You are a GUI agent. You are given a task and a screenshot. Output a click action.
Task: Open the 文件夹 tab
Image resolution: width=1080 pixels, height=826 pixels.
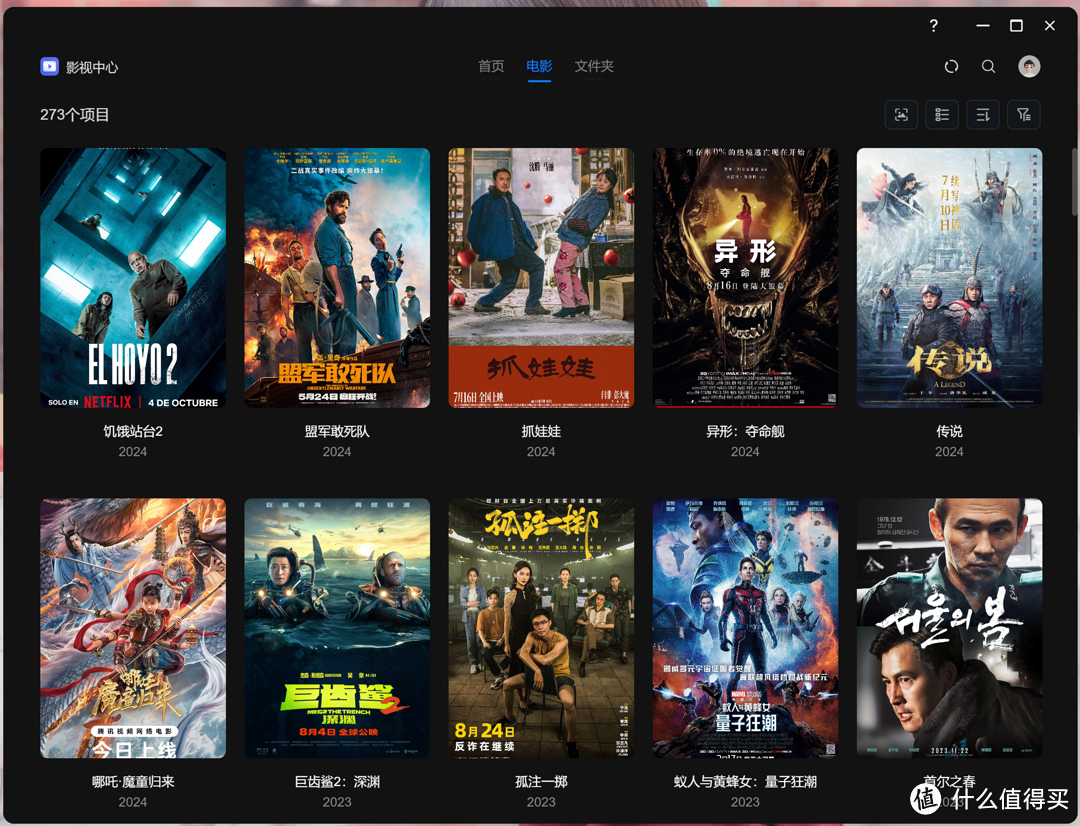point(594,66)
